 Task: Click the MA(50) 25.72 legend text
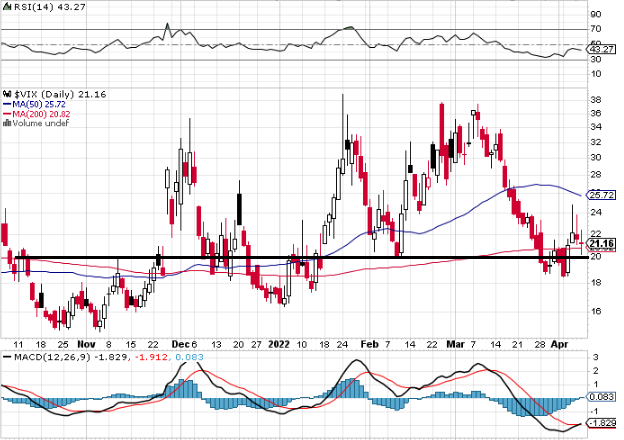coord(39,104)
